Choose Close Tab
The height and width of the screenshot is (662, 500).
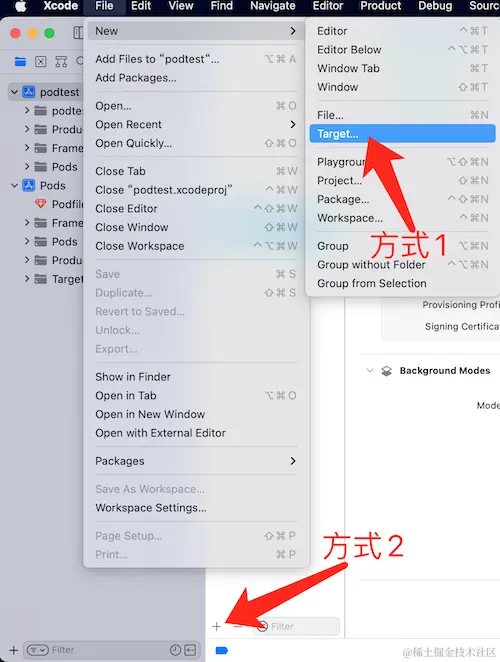click(196, 171)
